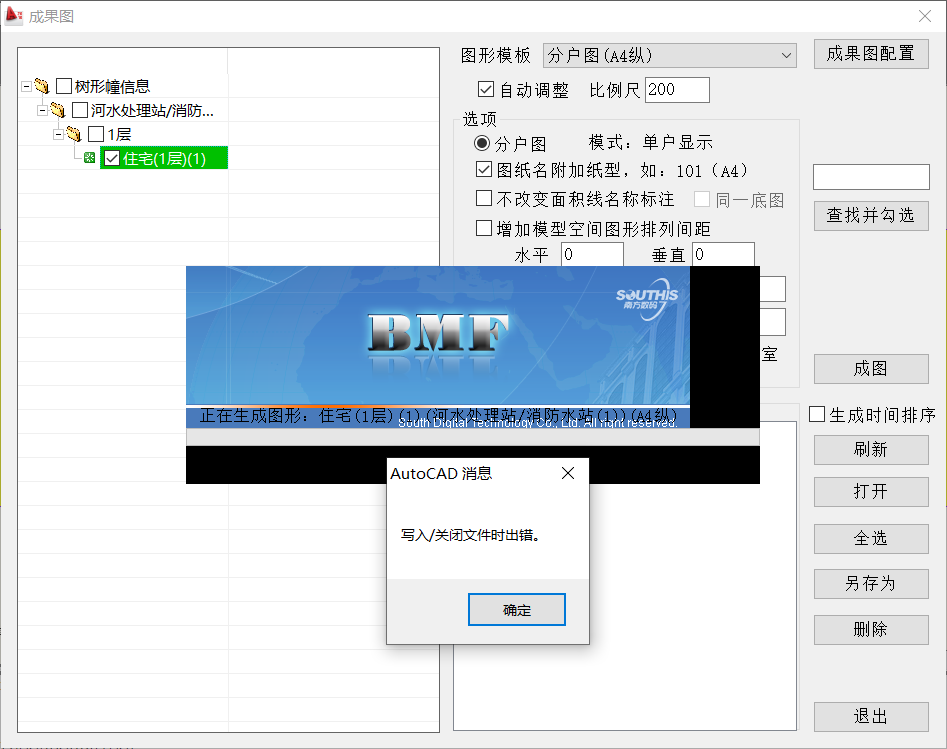Close the AutoCAD 消息 dialog with X
Image resolution: width=947 pixels, height=749 pixels.
coord(568,473)
